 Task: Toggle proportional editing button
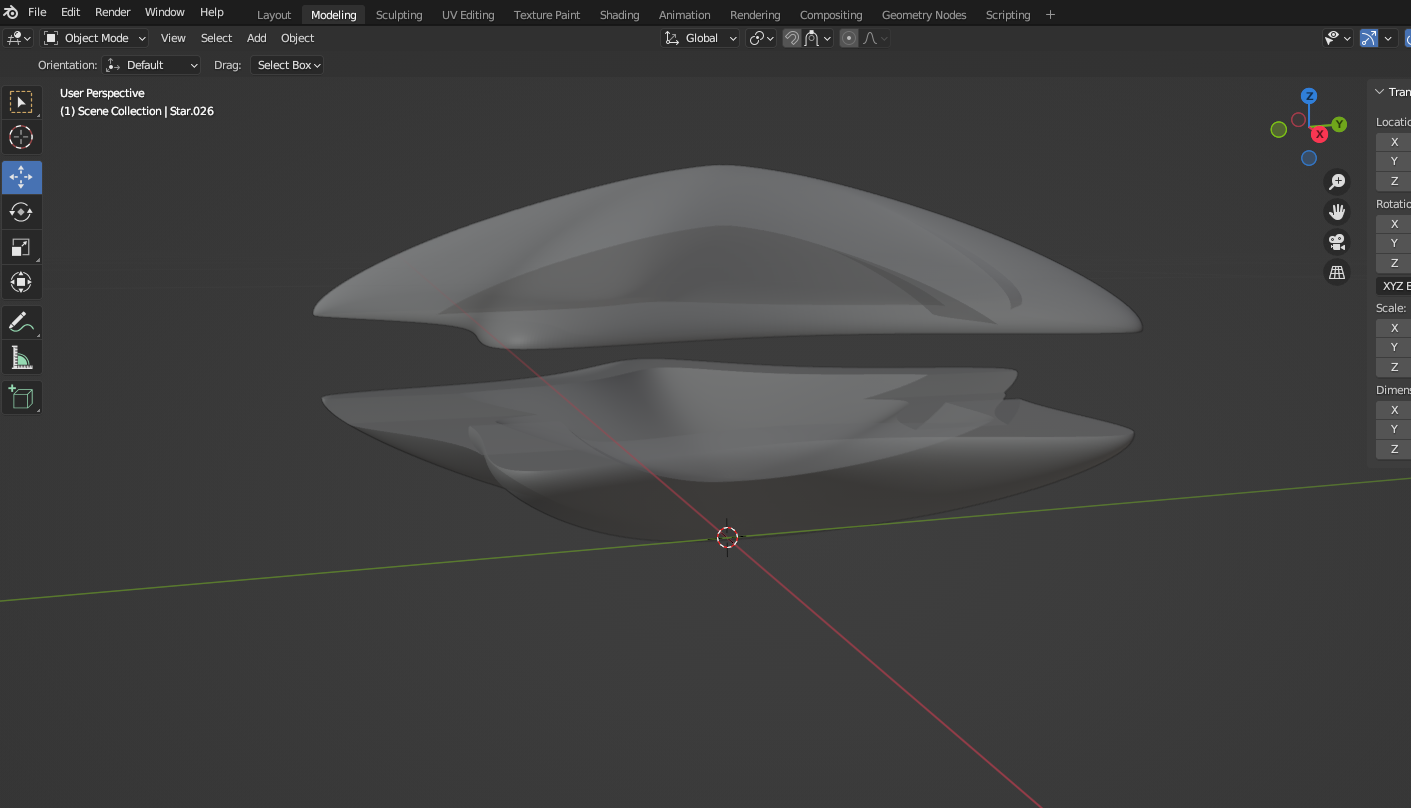tap(849, 38)
